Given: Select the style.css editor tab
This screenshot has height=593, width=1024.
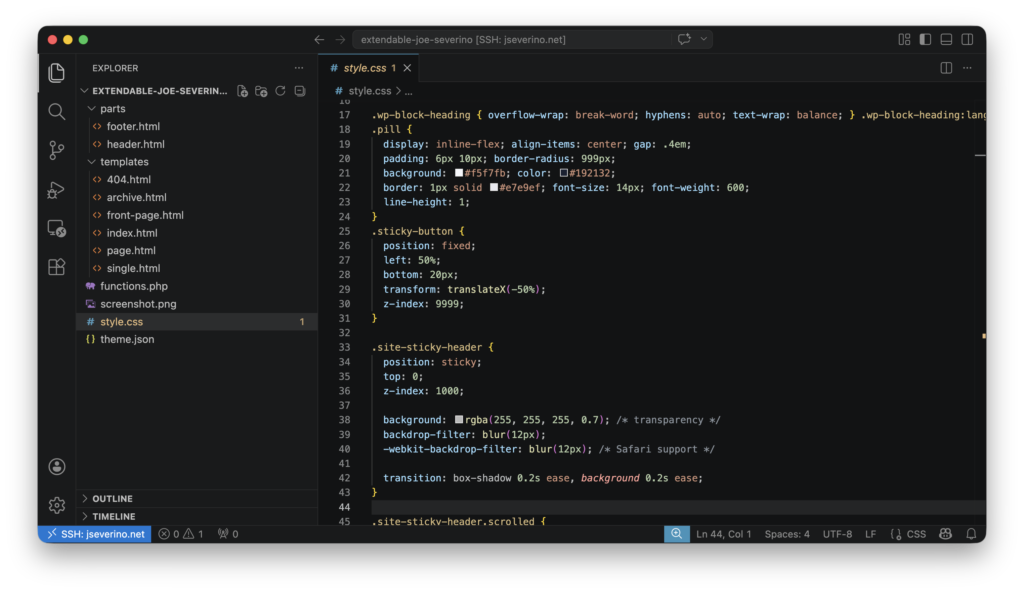Looking at the screenshot, I should 364,68.
